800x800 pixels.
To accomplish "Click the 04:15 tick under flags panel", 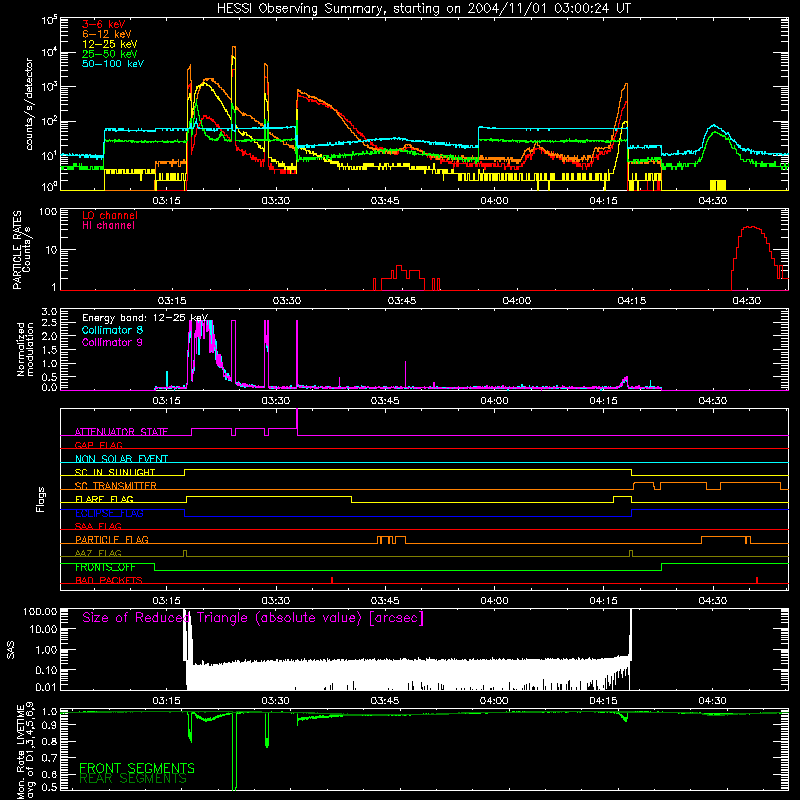I will (604, 601).
